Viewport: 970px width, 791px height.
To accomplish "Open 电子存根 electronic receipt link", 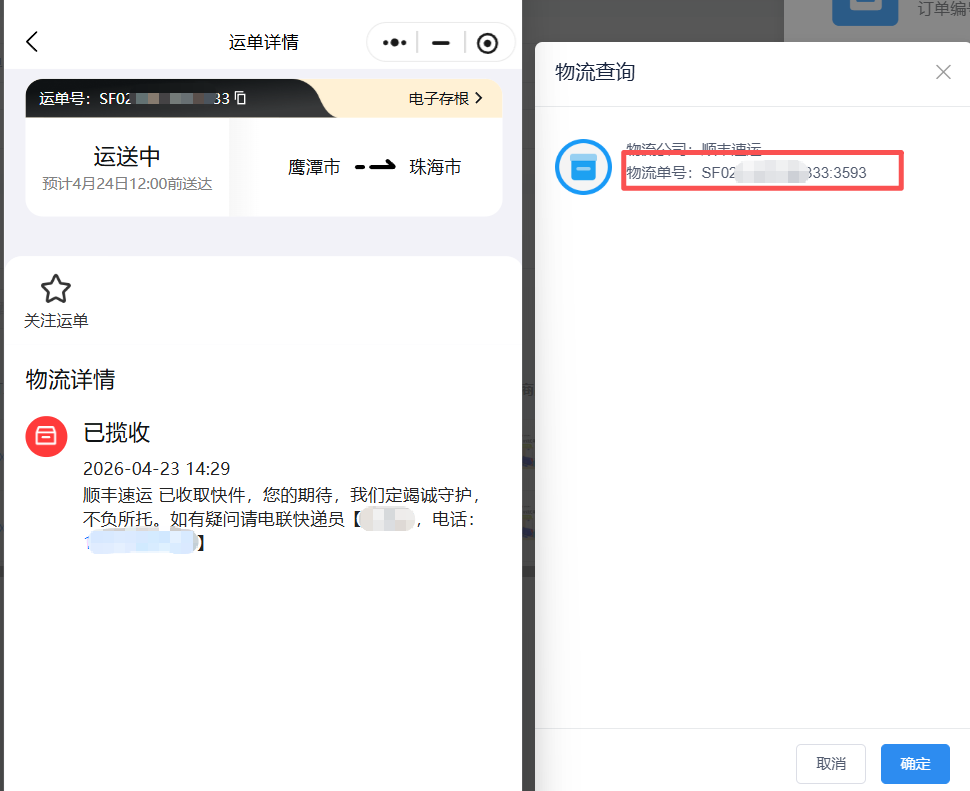I will [x=439, y=98].
